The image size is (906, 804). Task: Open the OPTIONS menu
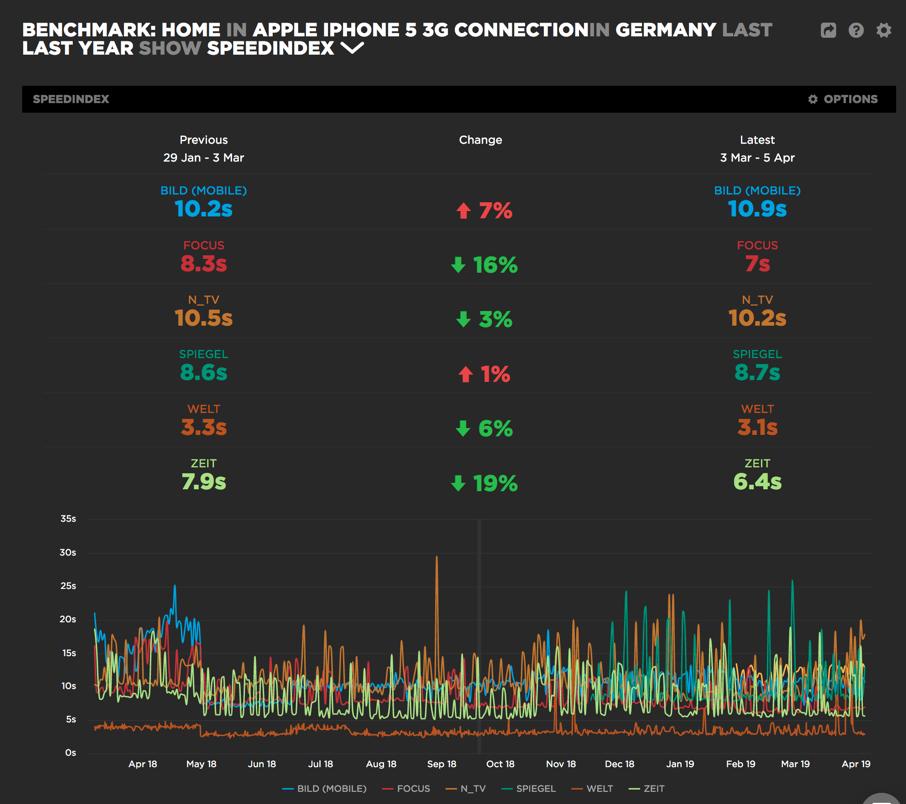pos(843,99)
